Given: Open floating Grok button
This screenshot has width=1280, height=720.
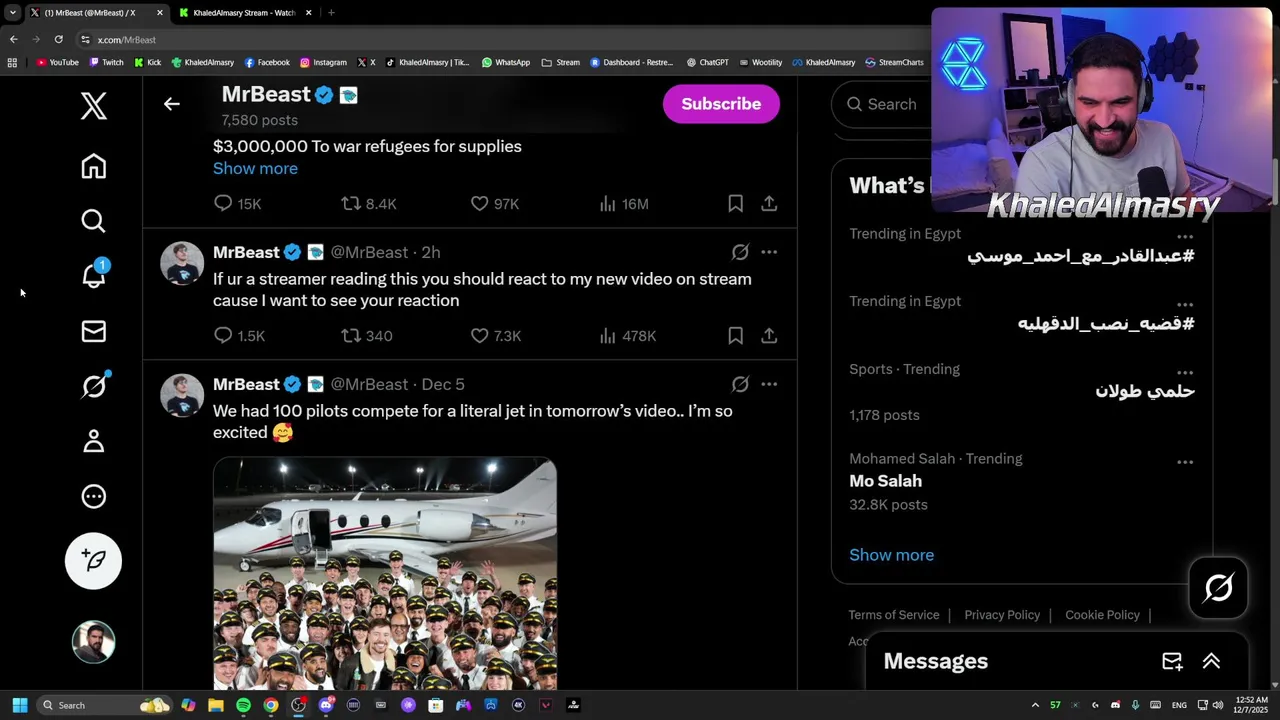Looking at the screenshot, I should pyautogui.click(x=1218, y=587).
